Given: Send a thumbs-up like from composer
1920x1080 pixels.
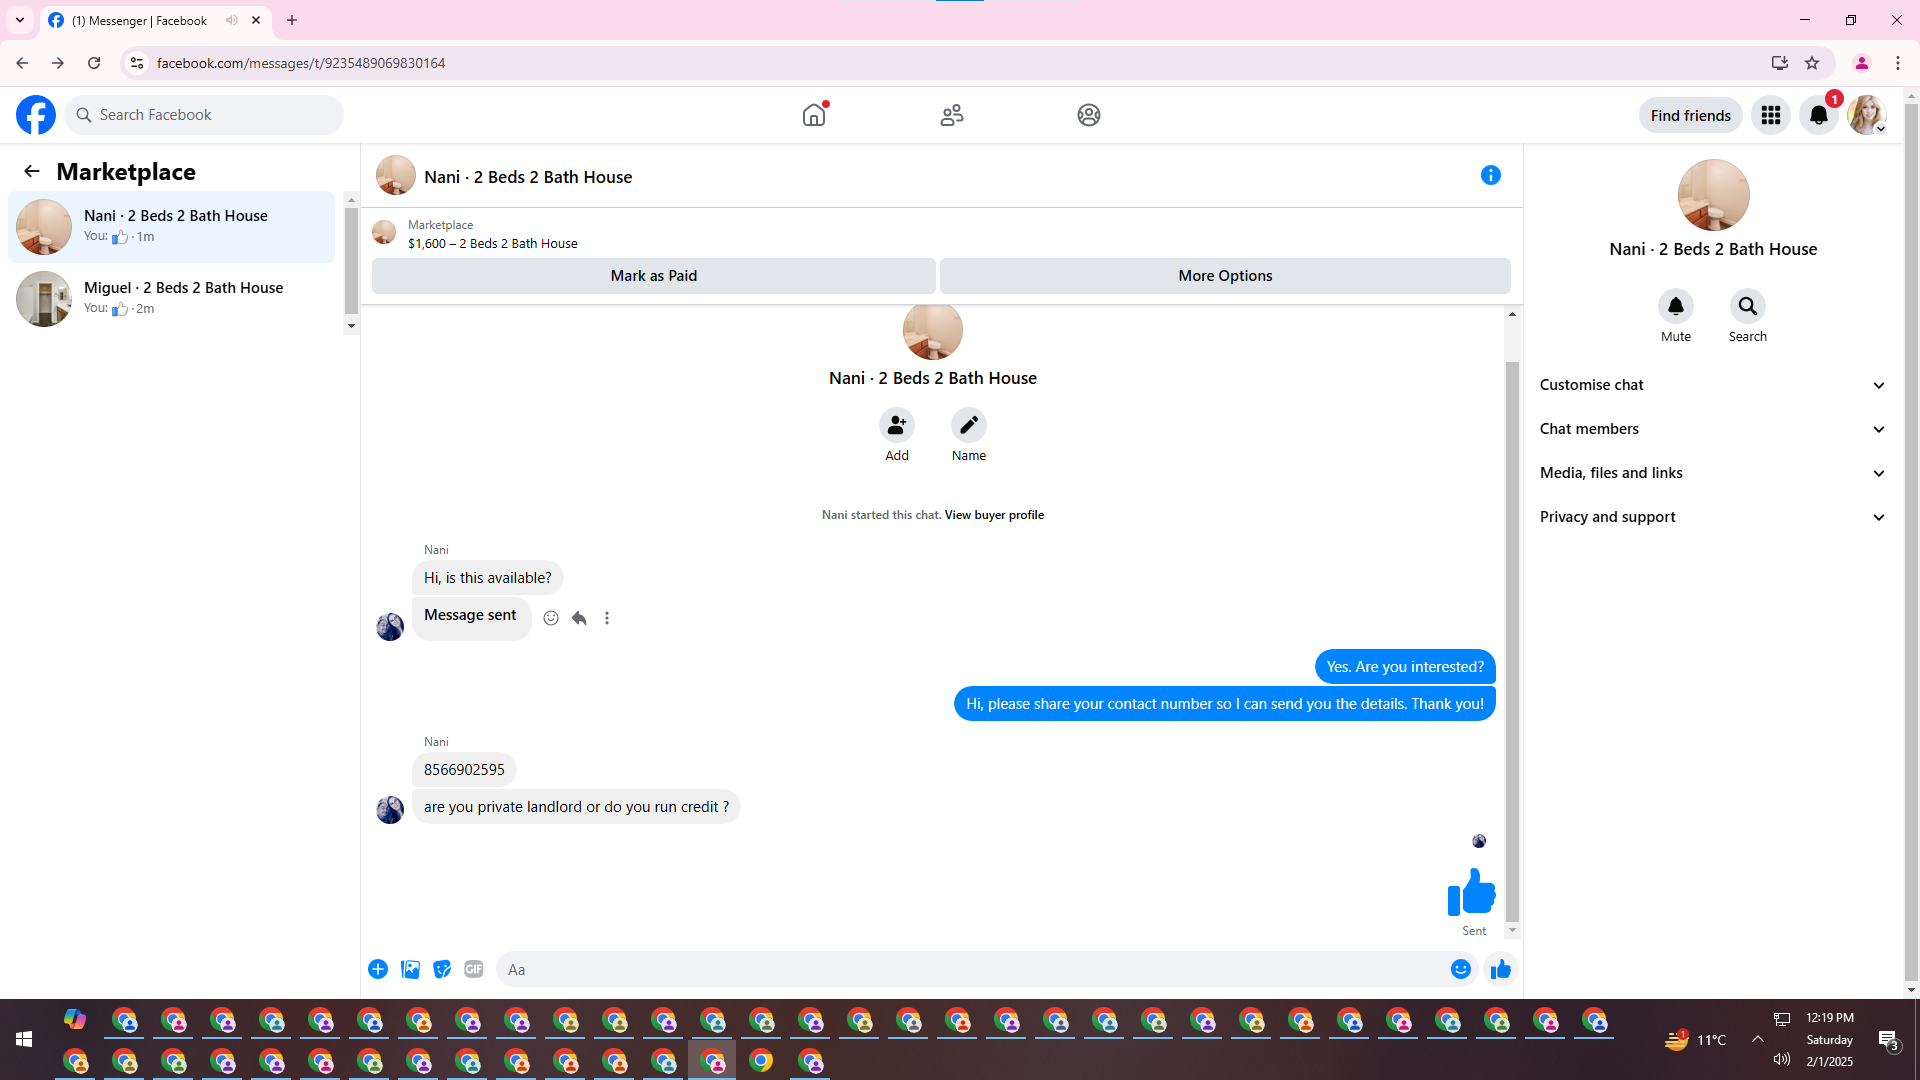Looking at the screenshot, I should 1500,969.
